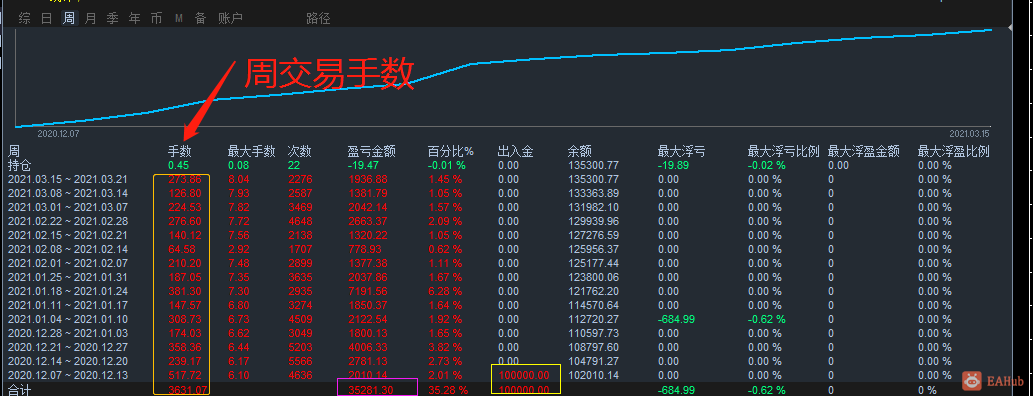Click chart end date 2021.03.15
Screen dimensions: 1033x396
click(970, 133)
